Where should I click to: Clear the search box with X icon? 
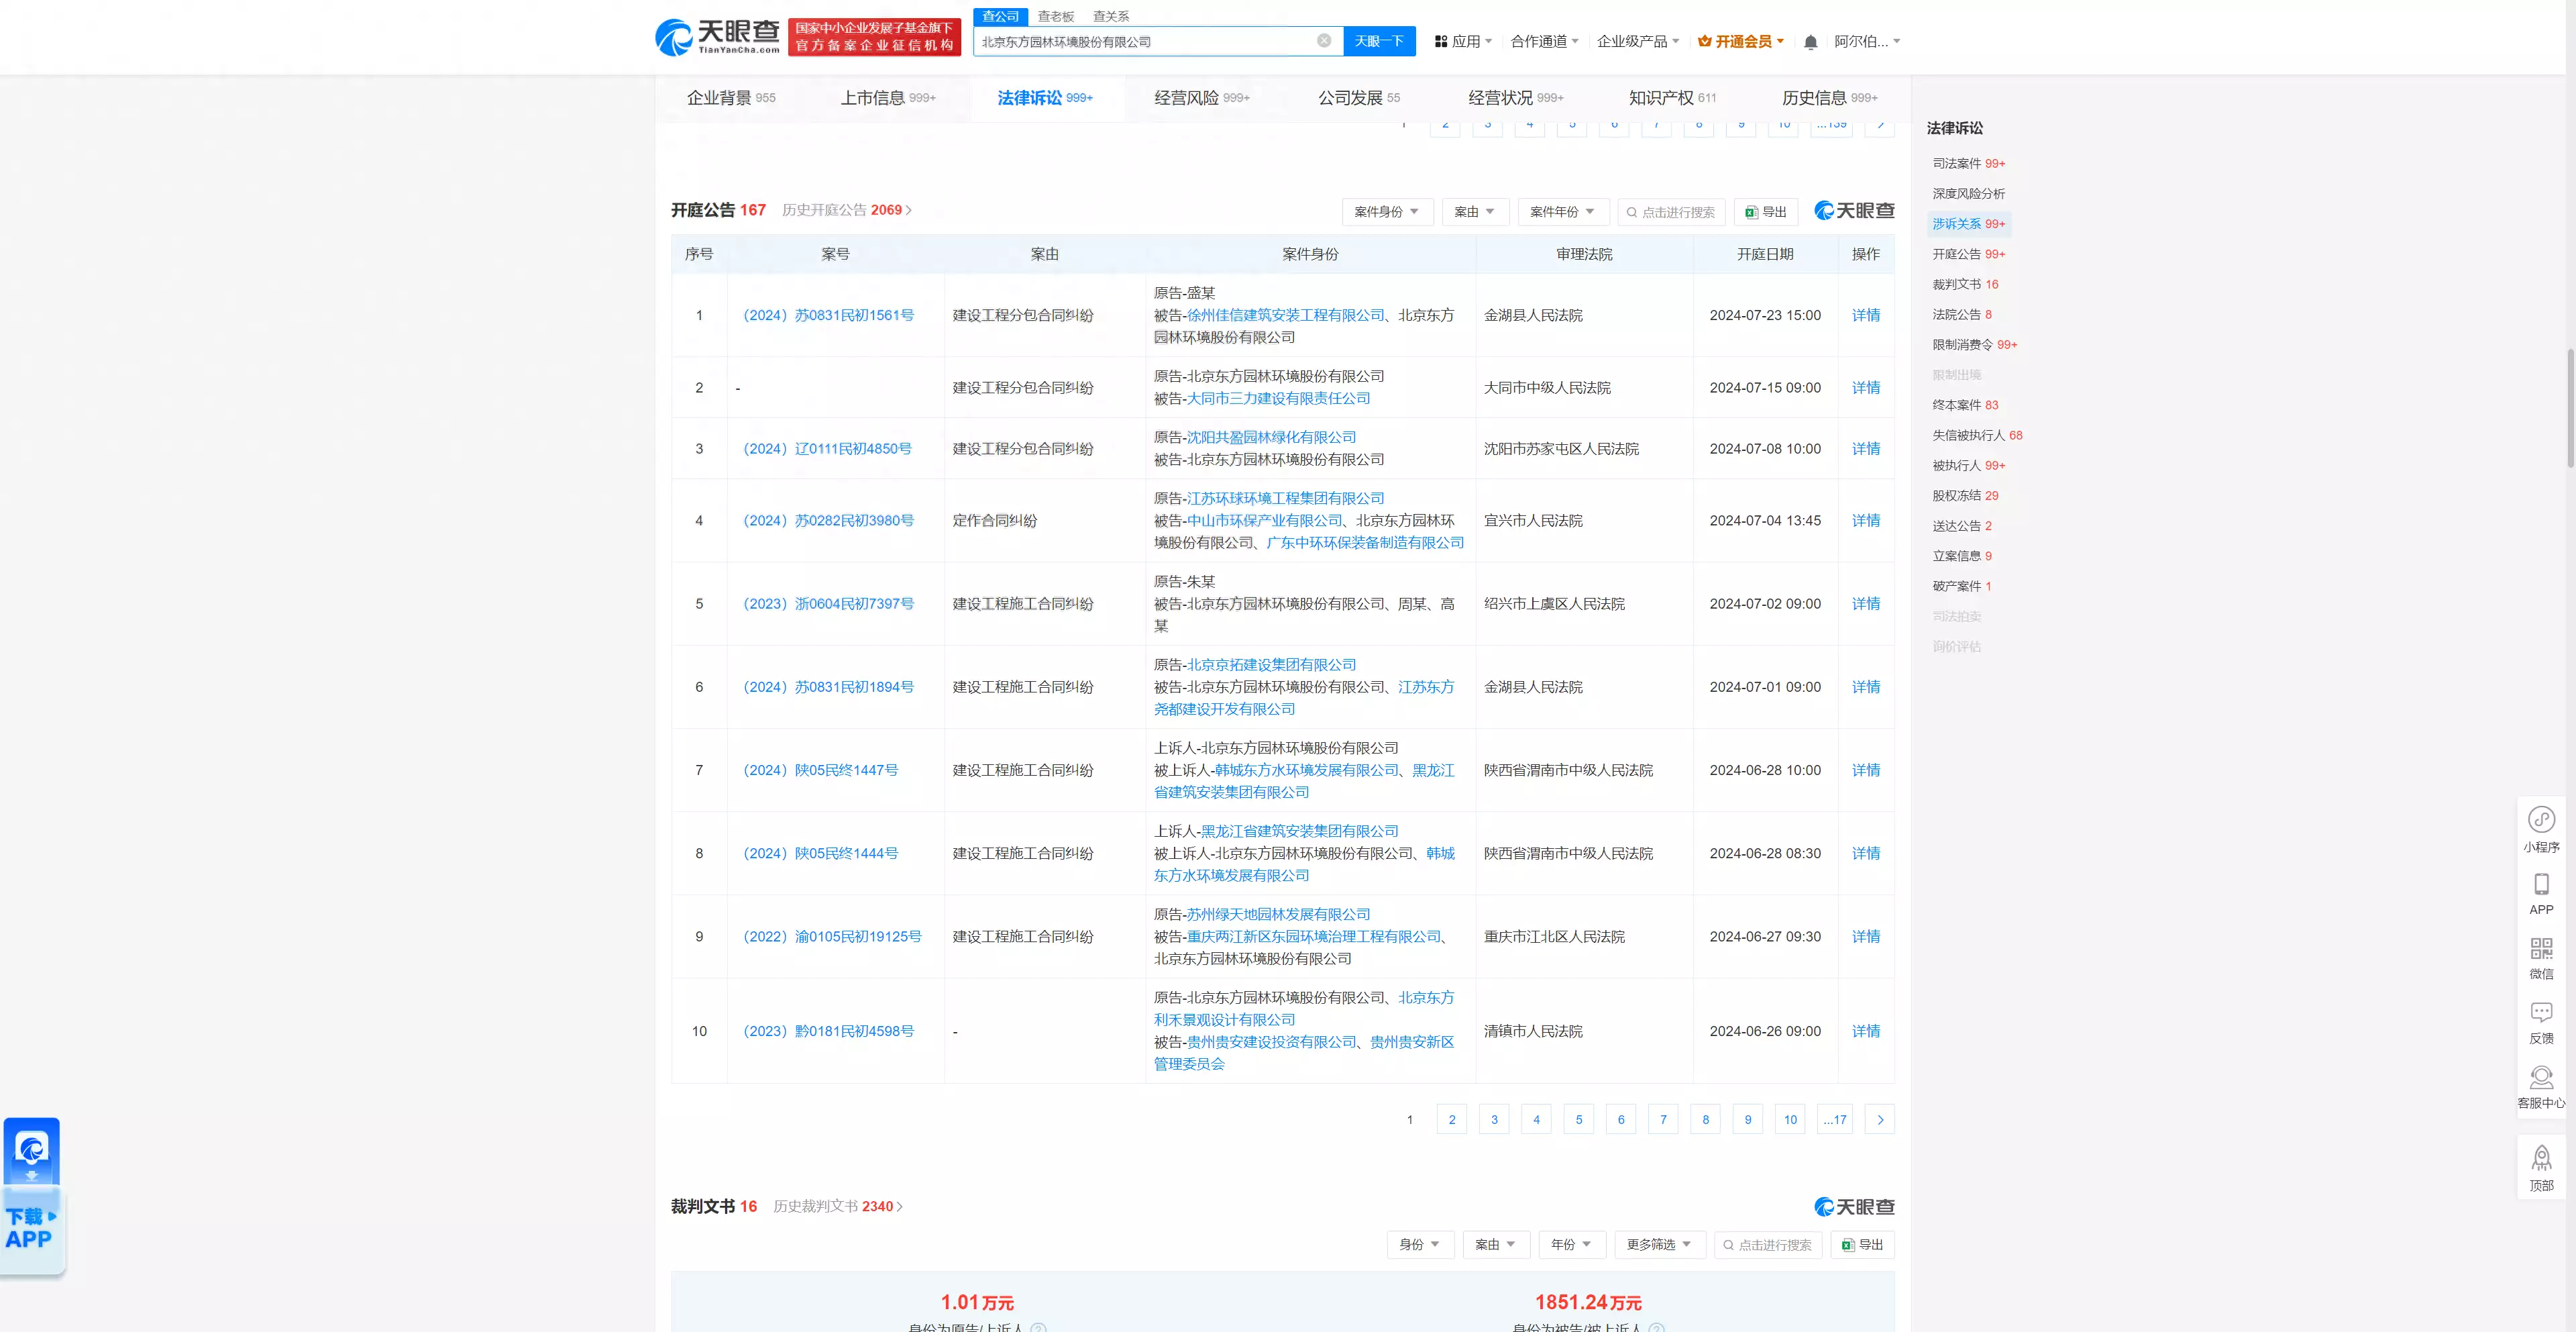tap(1323, 41)
